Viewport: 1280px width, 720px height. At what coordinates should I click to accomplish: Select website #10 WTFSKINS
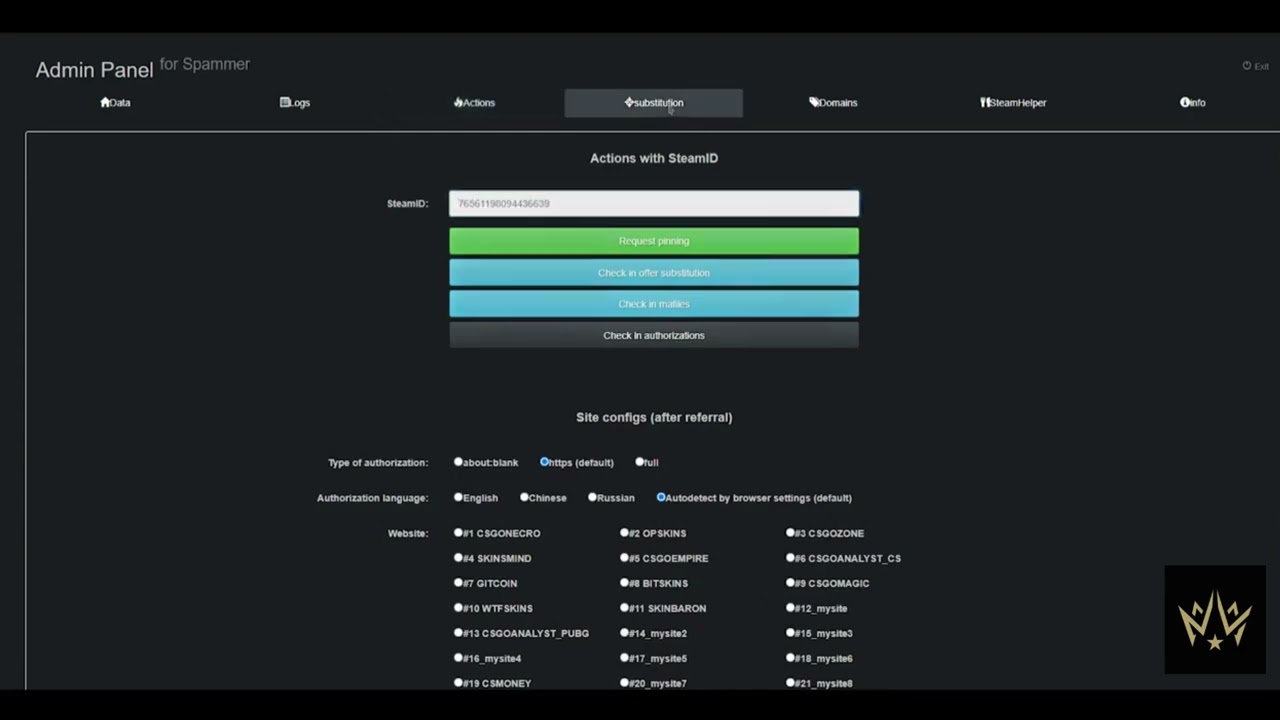coord(458,608)
